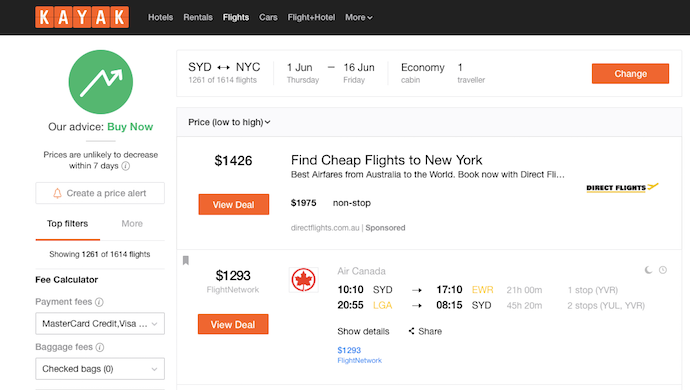Open the Hotels navigation item
Screen dimensions: 690x390
160,17
